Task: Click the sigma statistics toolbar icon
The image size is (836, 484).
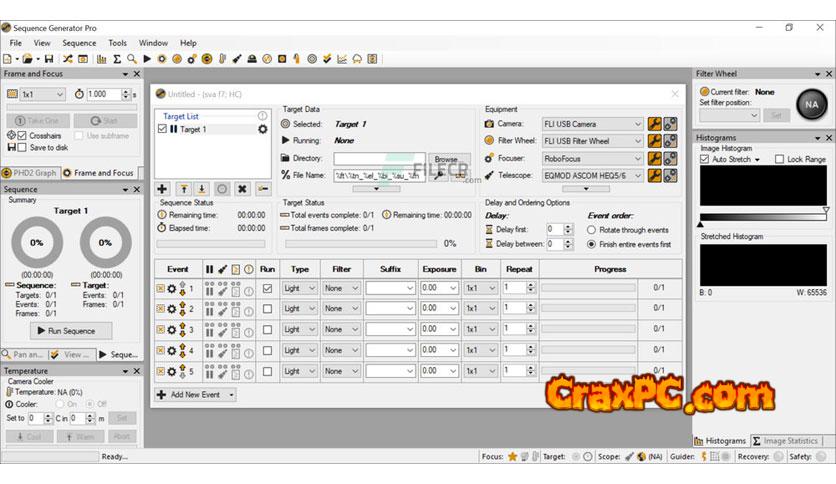Action: click(116, 59)
